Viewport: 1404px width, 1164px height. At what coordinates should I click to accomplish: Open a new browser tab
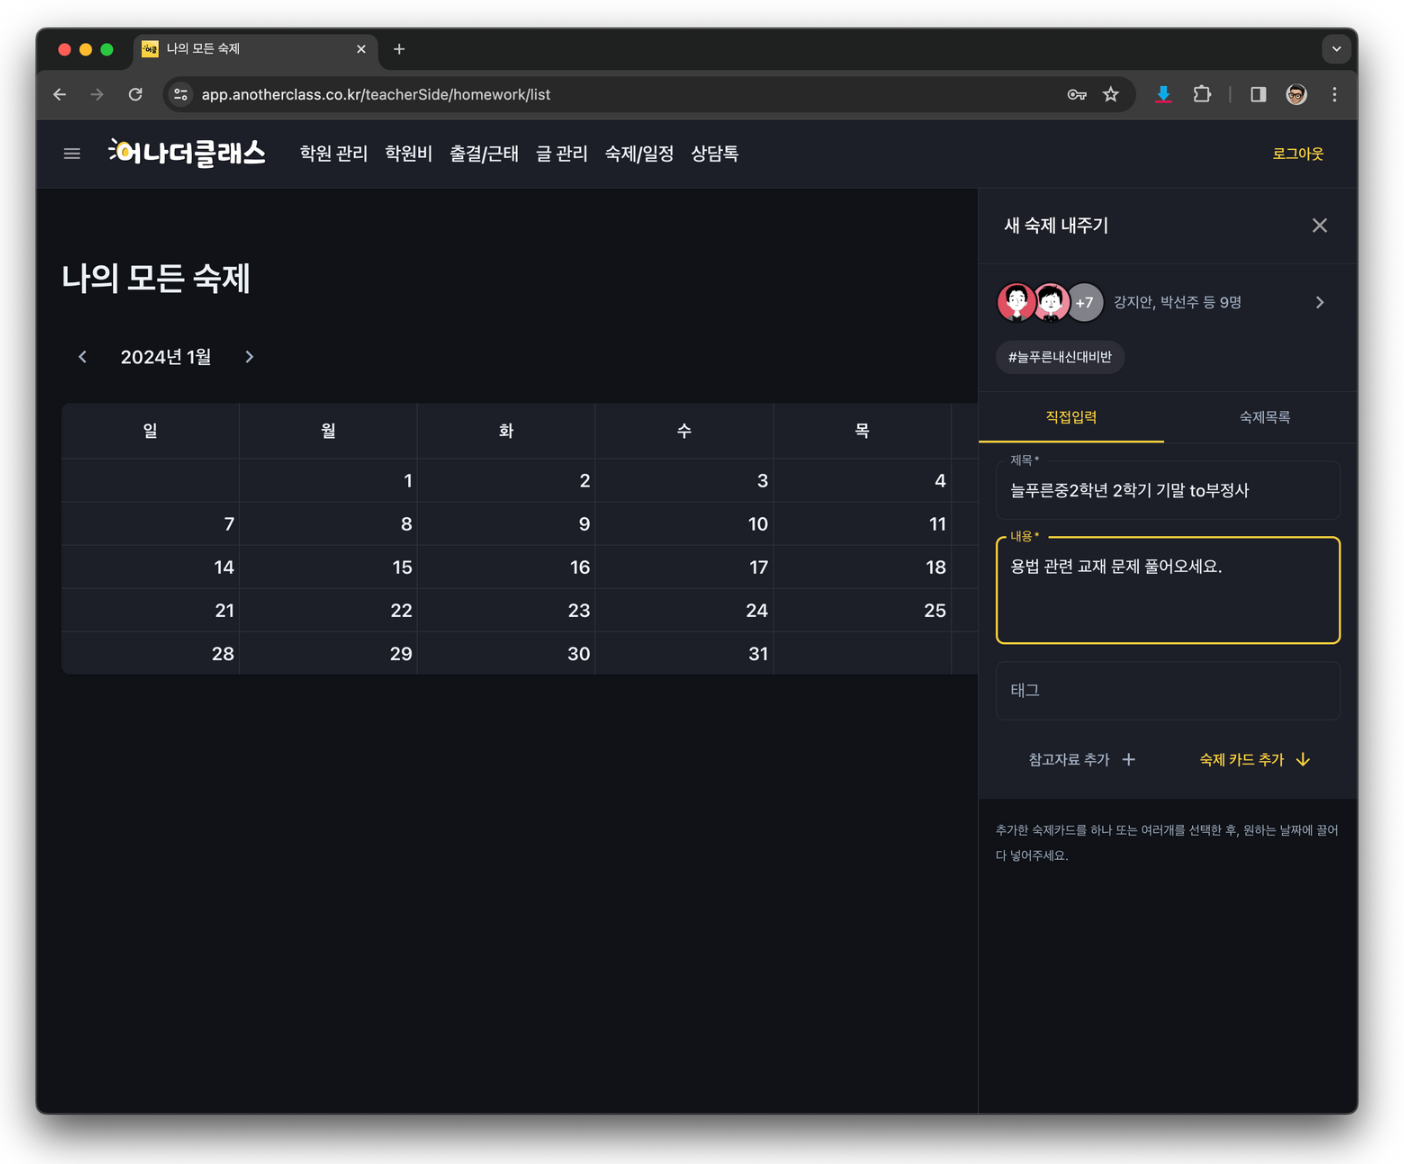399,49
